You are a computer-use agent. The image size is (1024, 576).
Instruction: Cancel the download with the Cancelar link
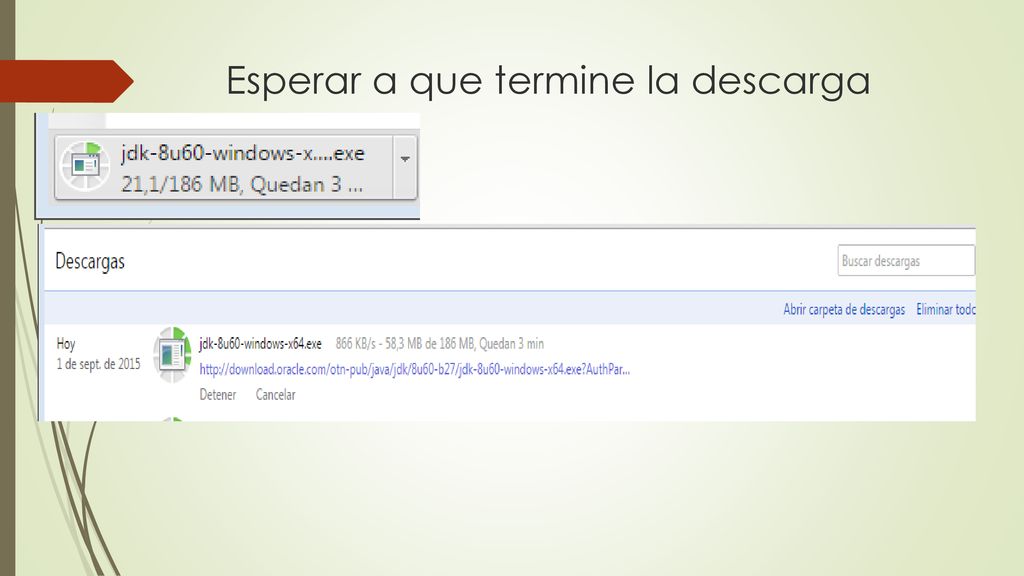coord(276,395)
